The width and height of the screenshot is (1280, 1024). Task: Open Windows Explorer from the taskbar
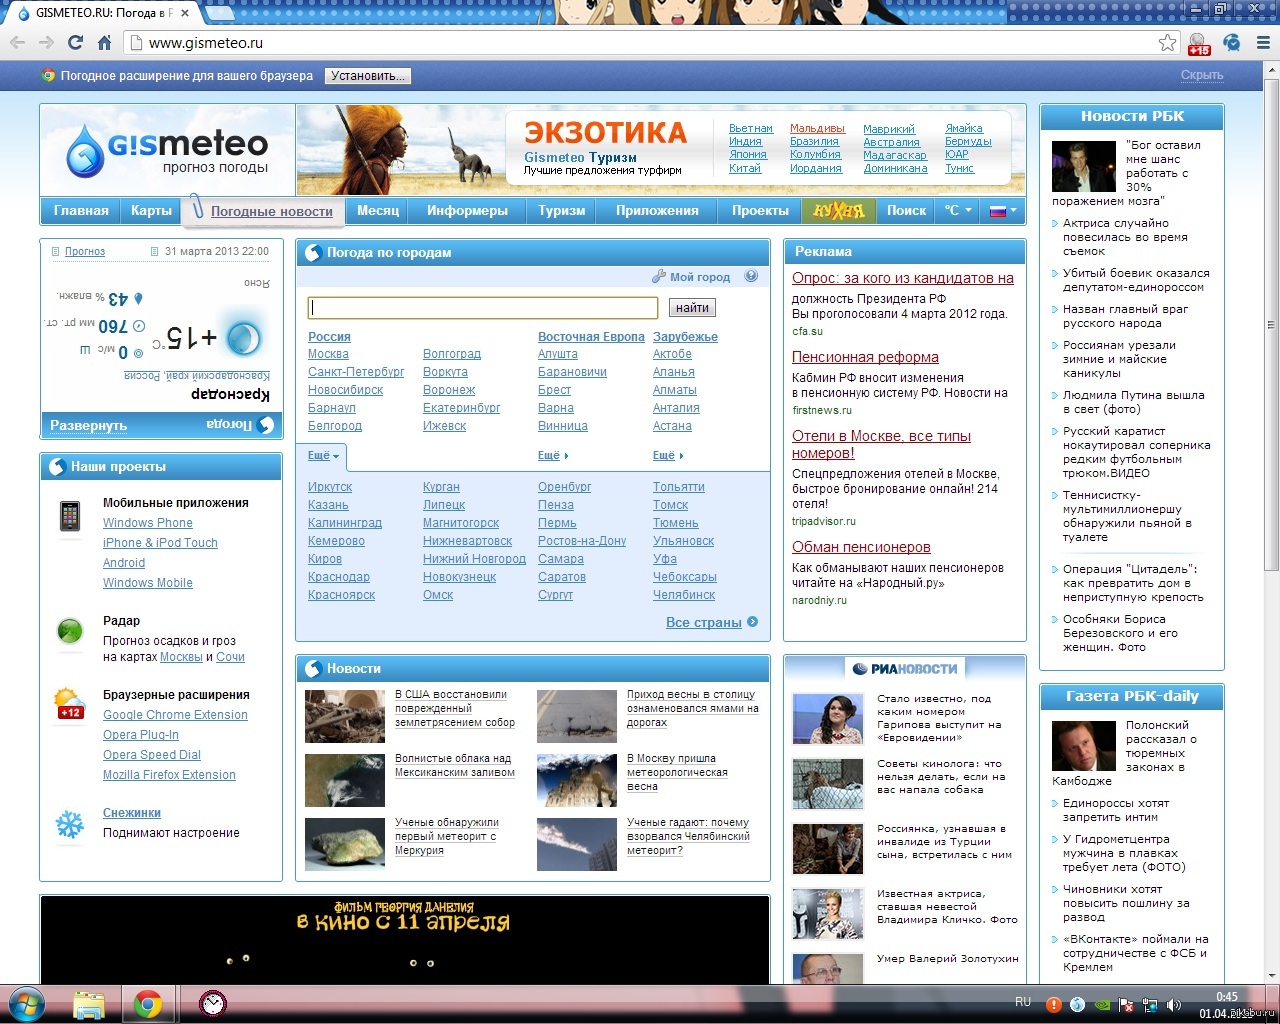click(x=89, y=1004)
